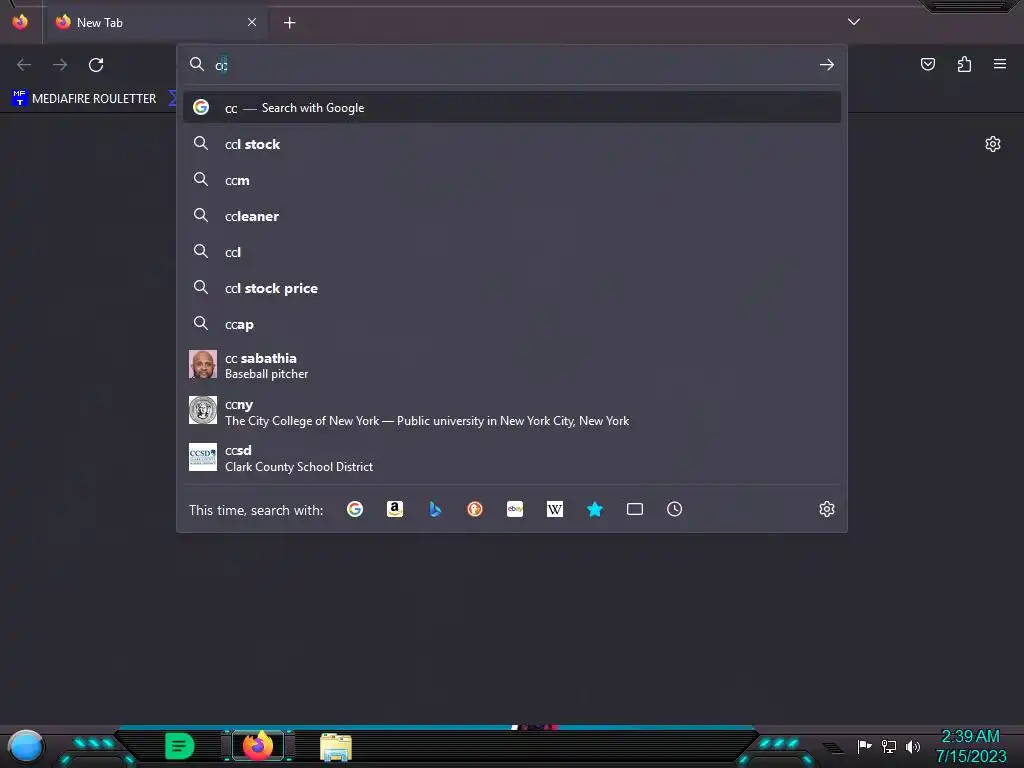Go back one page
Viewport: 1024px width, 768px height.
tap(24, 65)
